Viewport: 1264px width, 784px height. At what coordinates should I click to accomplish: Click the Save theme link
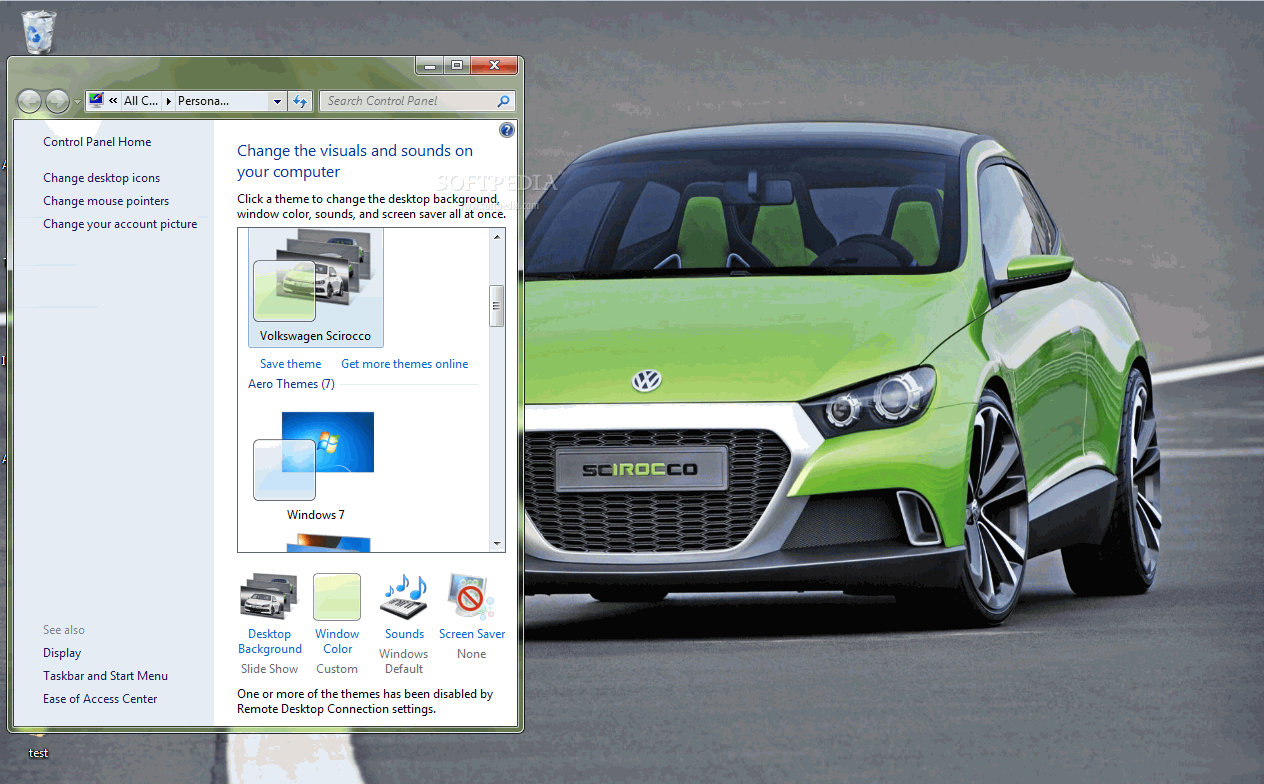point(291,364)
